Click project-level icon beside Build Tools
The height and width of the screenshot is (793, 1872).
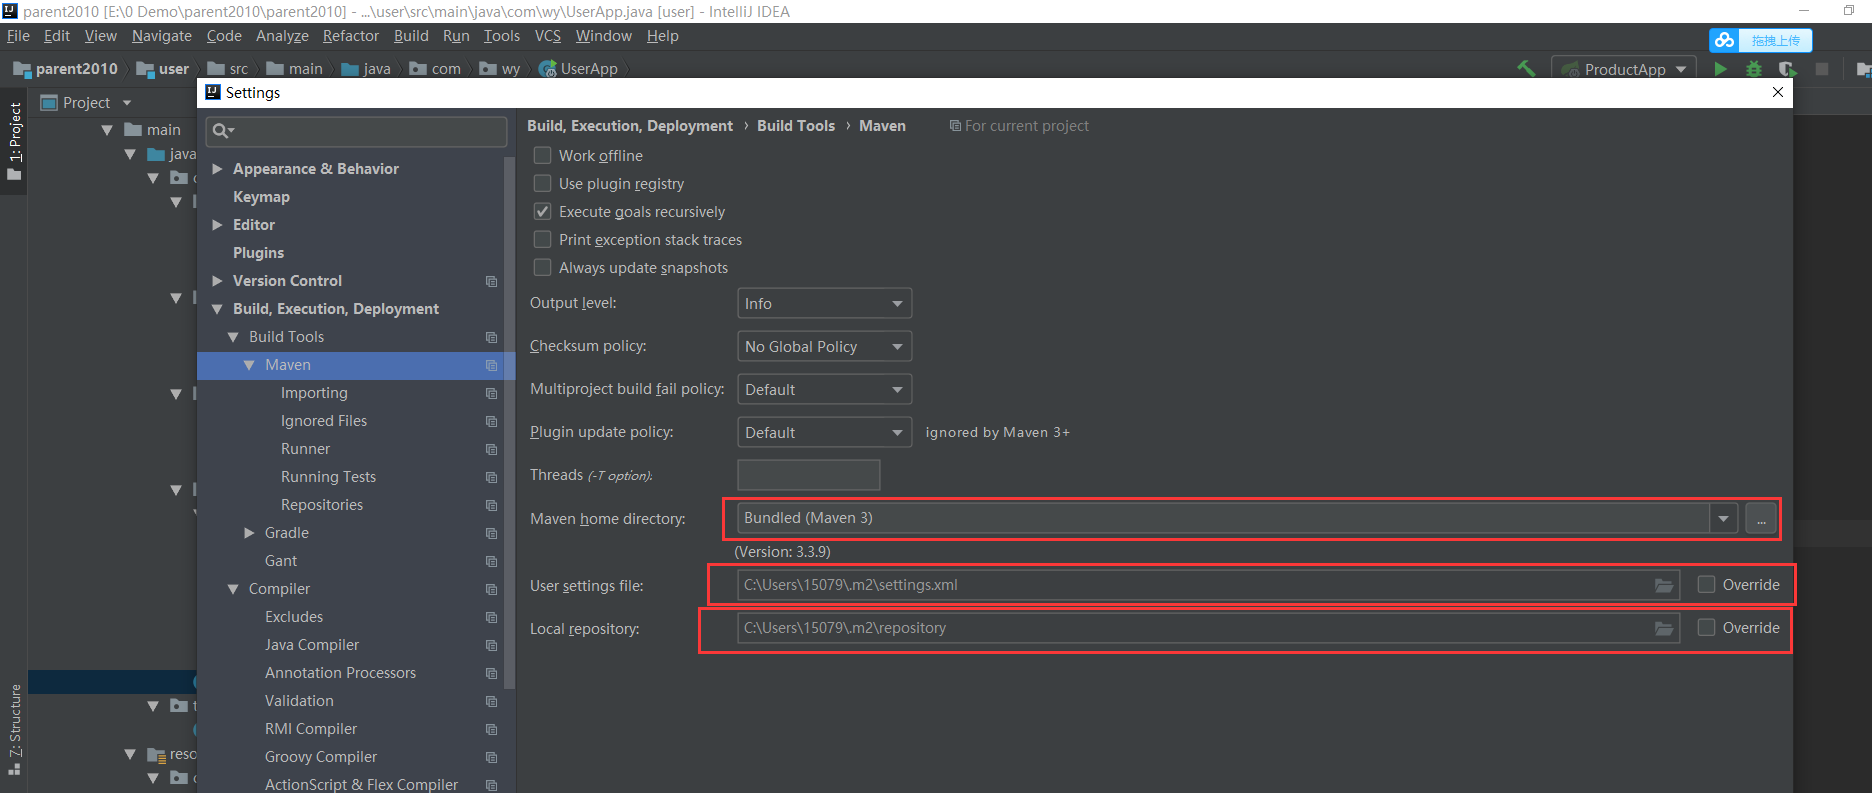click(x=491, y=337)
